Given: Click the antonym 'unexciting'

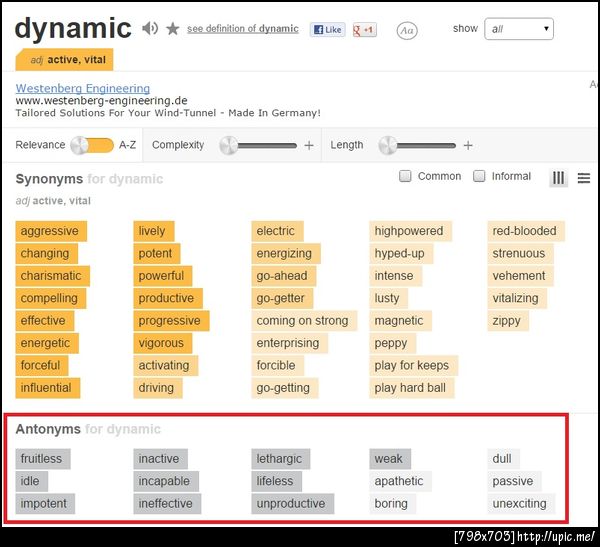Looking at the screenshot, I should 521,503.
